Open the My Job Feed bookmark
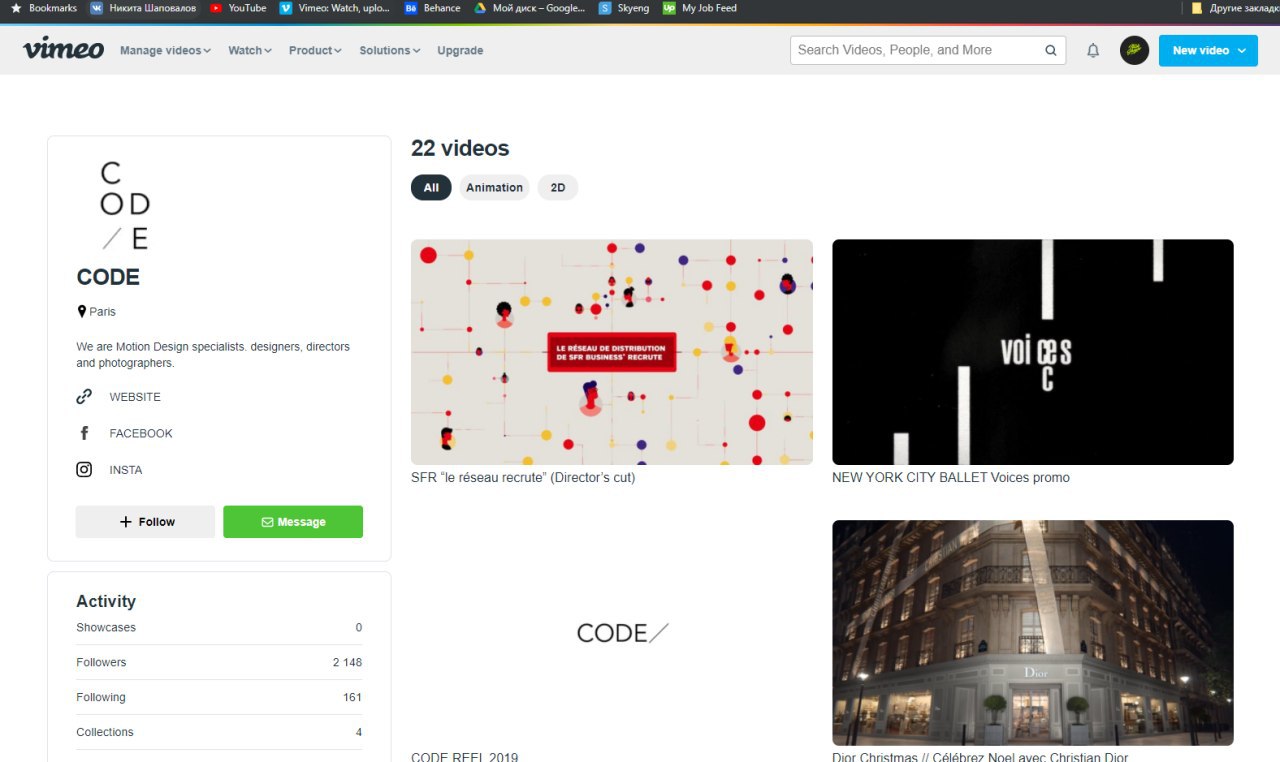Screen dimensions: 1280x762 [700, 8]
